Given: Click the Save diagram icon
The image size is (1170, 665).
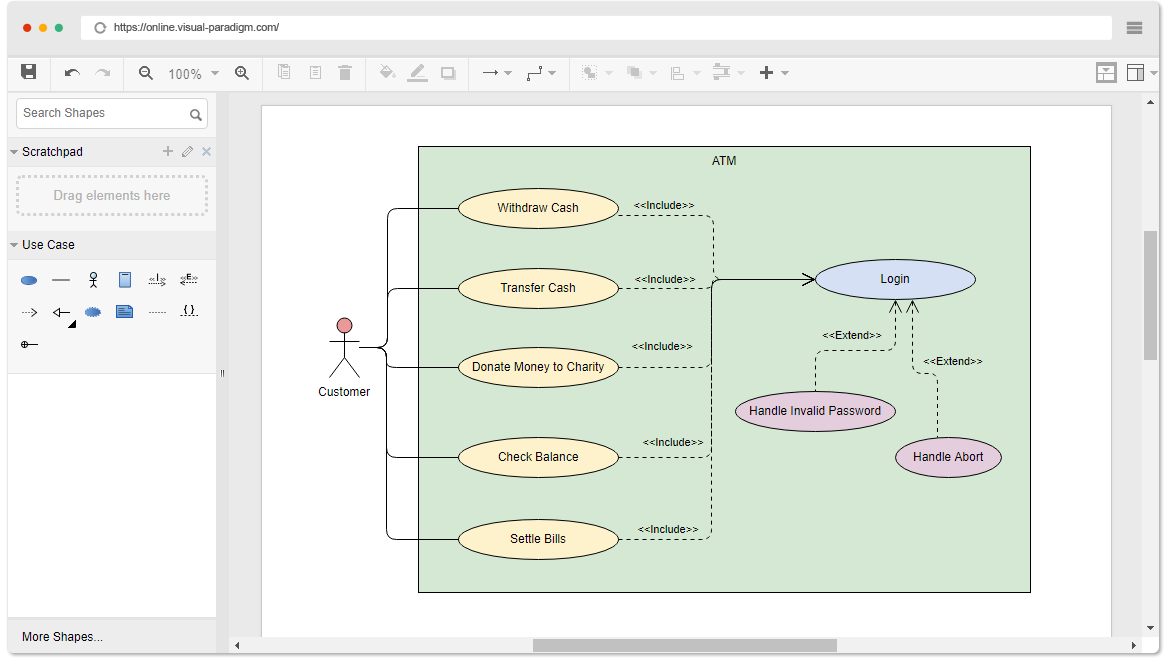Looking at the screenshot, I should click(28, 72).
